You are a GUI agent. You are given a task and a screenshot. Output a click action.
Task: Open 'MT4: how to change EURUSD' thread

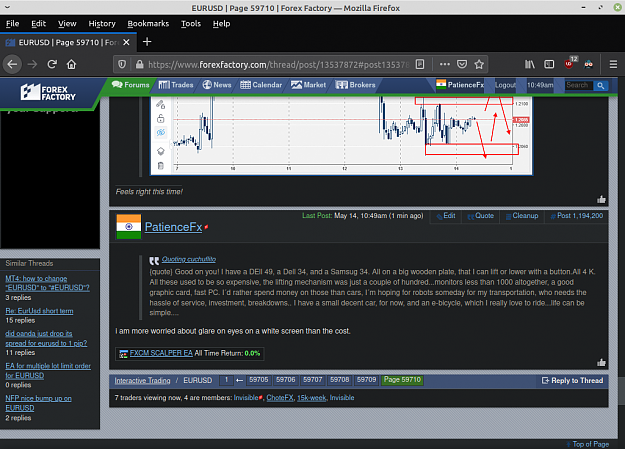click(47, 283)
